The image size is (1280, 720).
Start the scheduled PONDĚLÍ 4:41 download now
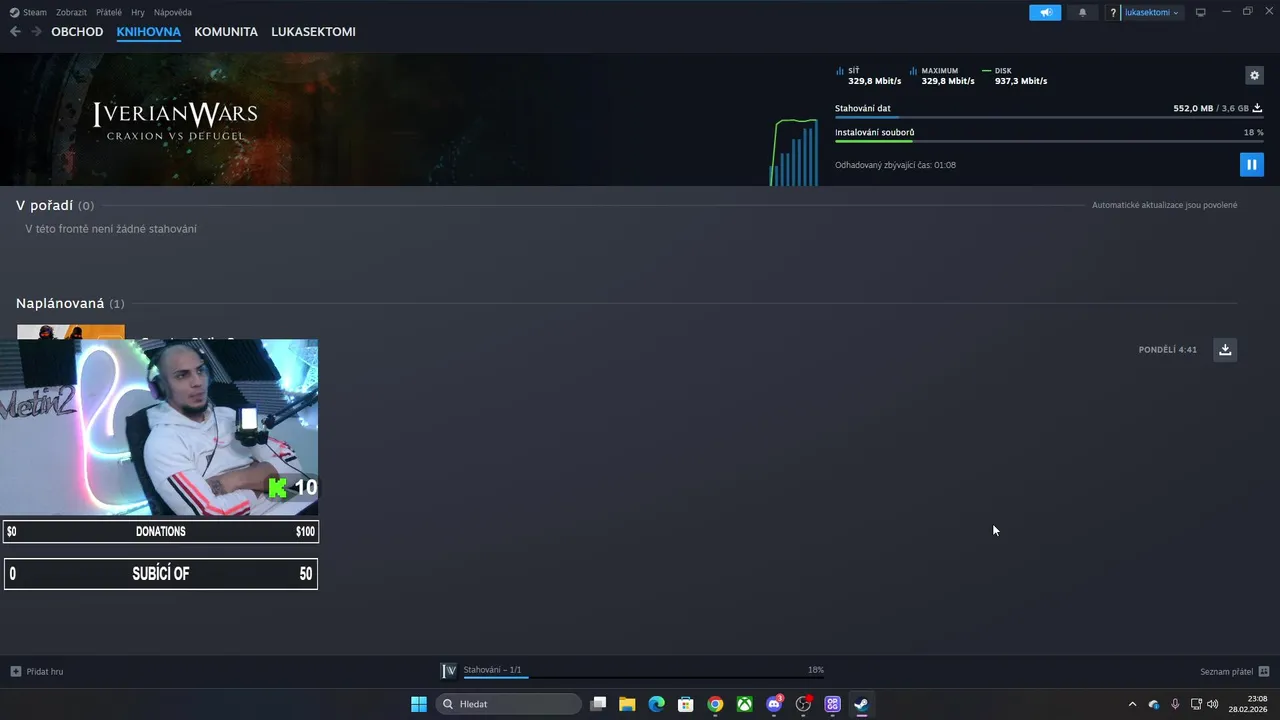(1225, 349)
